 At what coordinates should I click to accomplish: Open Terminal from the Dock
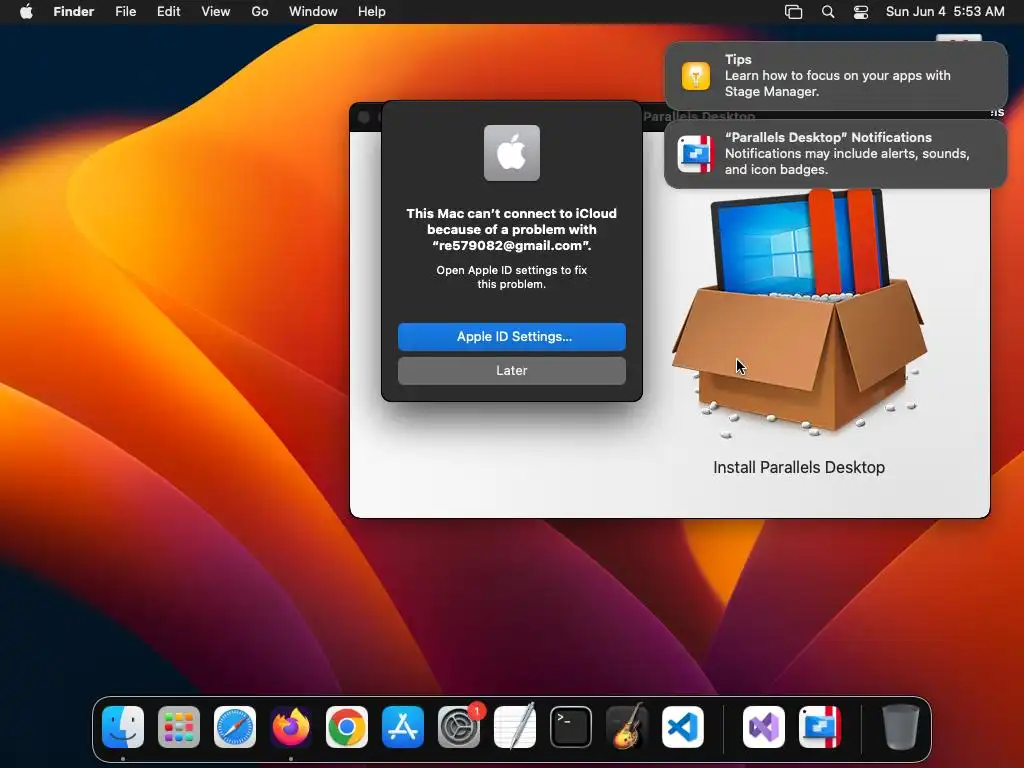click(571, 727)
